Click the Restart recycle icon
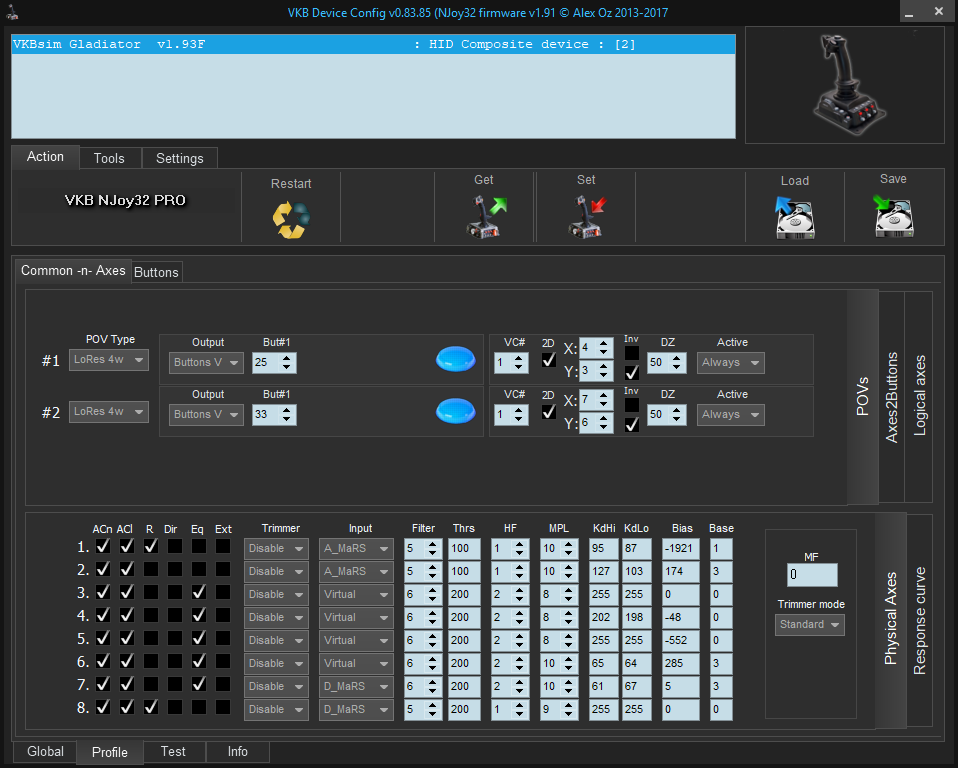The width and height of the screenshot is (958, 768). [x=291, y=219]
